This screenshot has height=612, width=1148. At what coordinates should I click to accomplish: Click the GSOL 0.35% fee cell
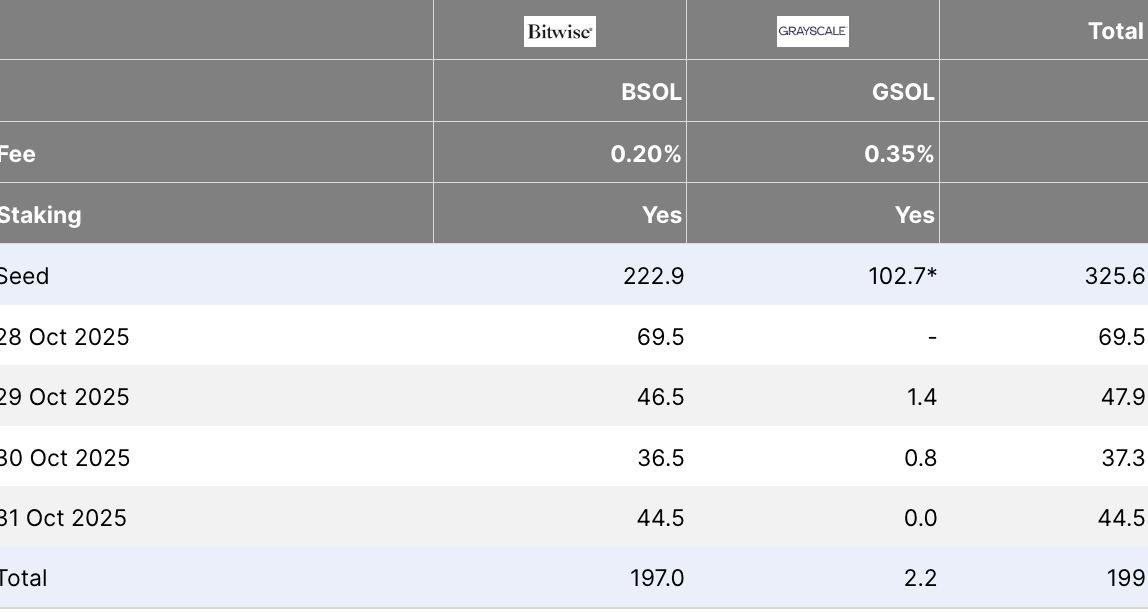(899, 154)
